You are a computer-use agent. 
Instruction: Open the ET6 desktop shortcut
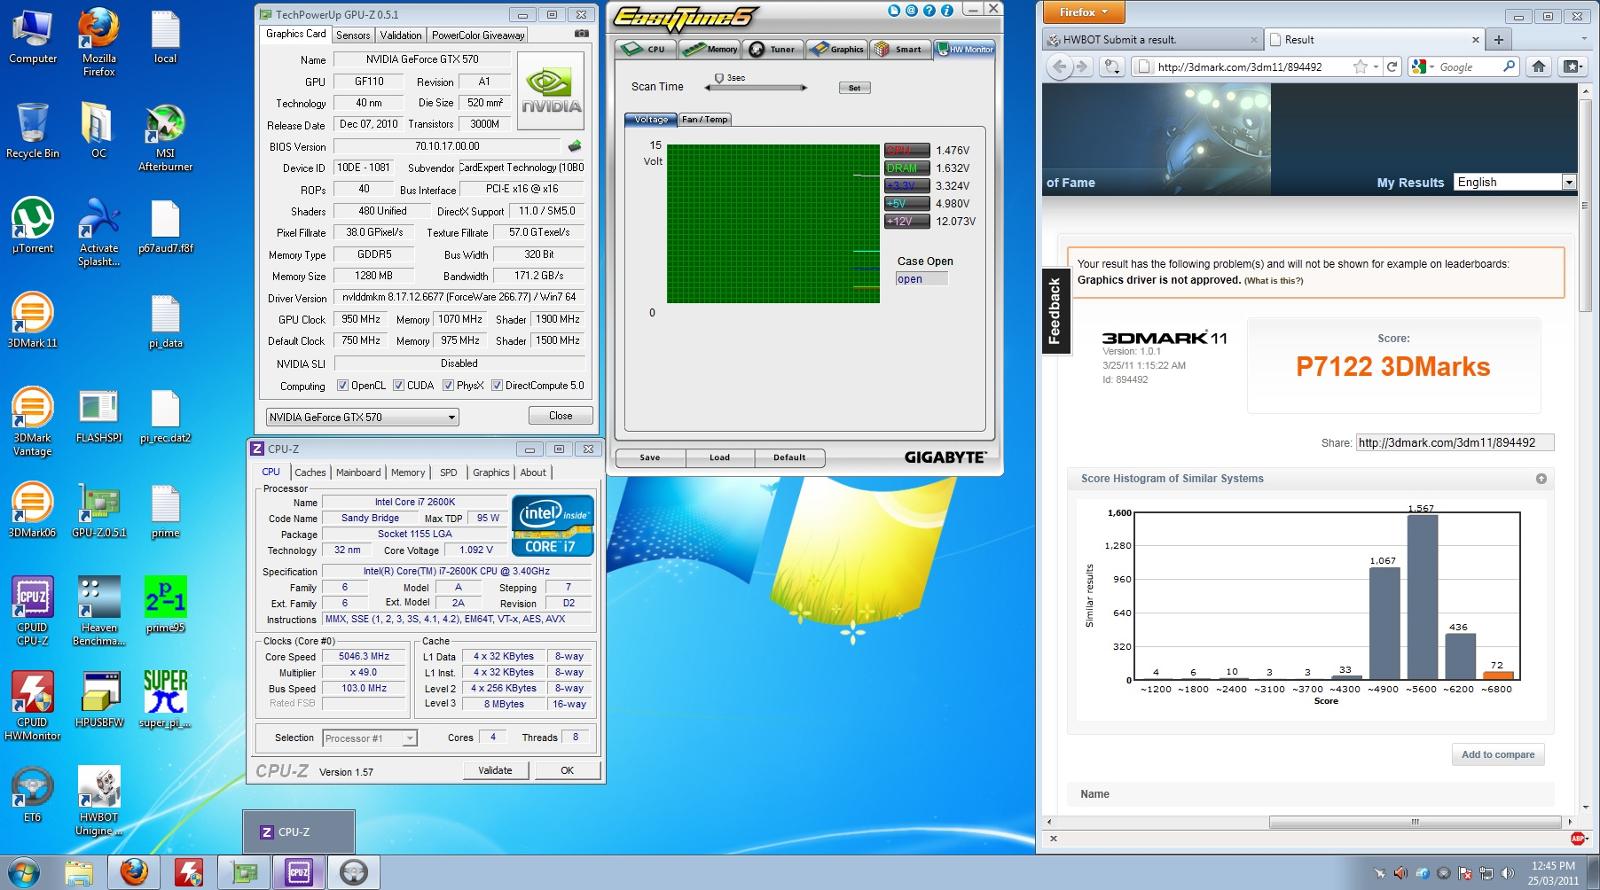point(32,795)
